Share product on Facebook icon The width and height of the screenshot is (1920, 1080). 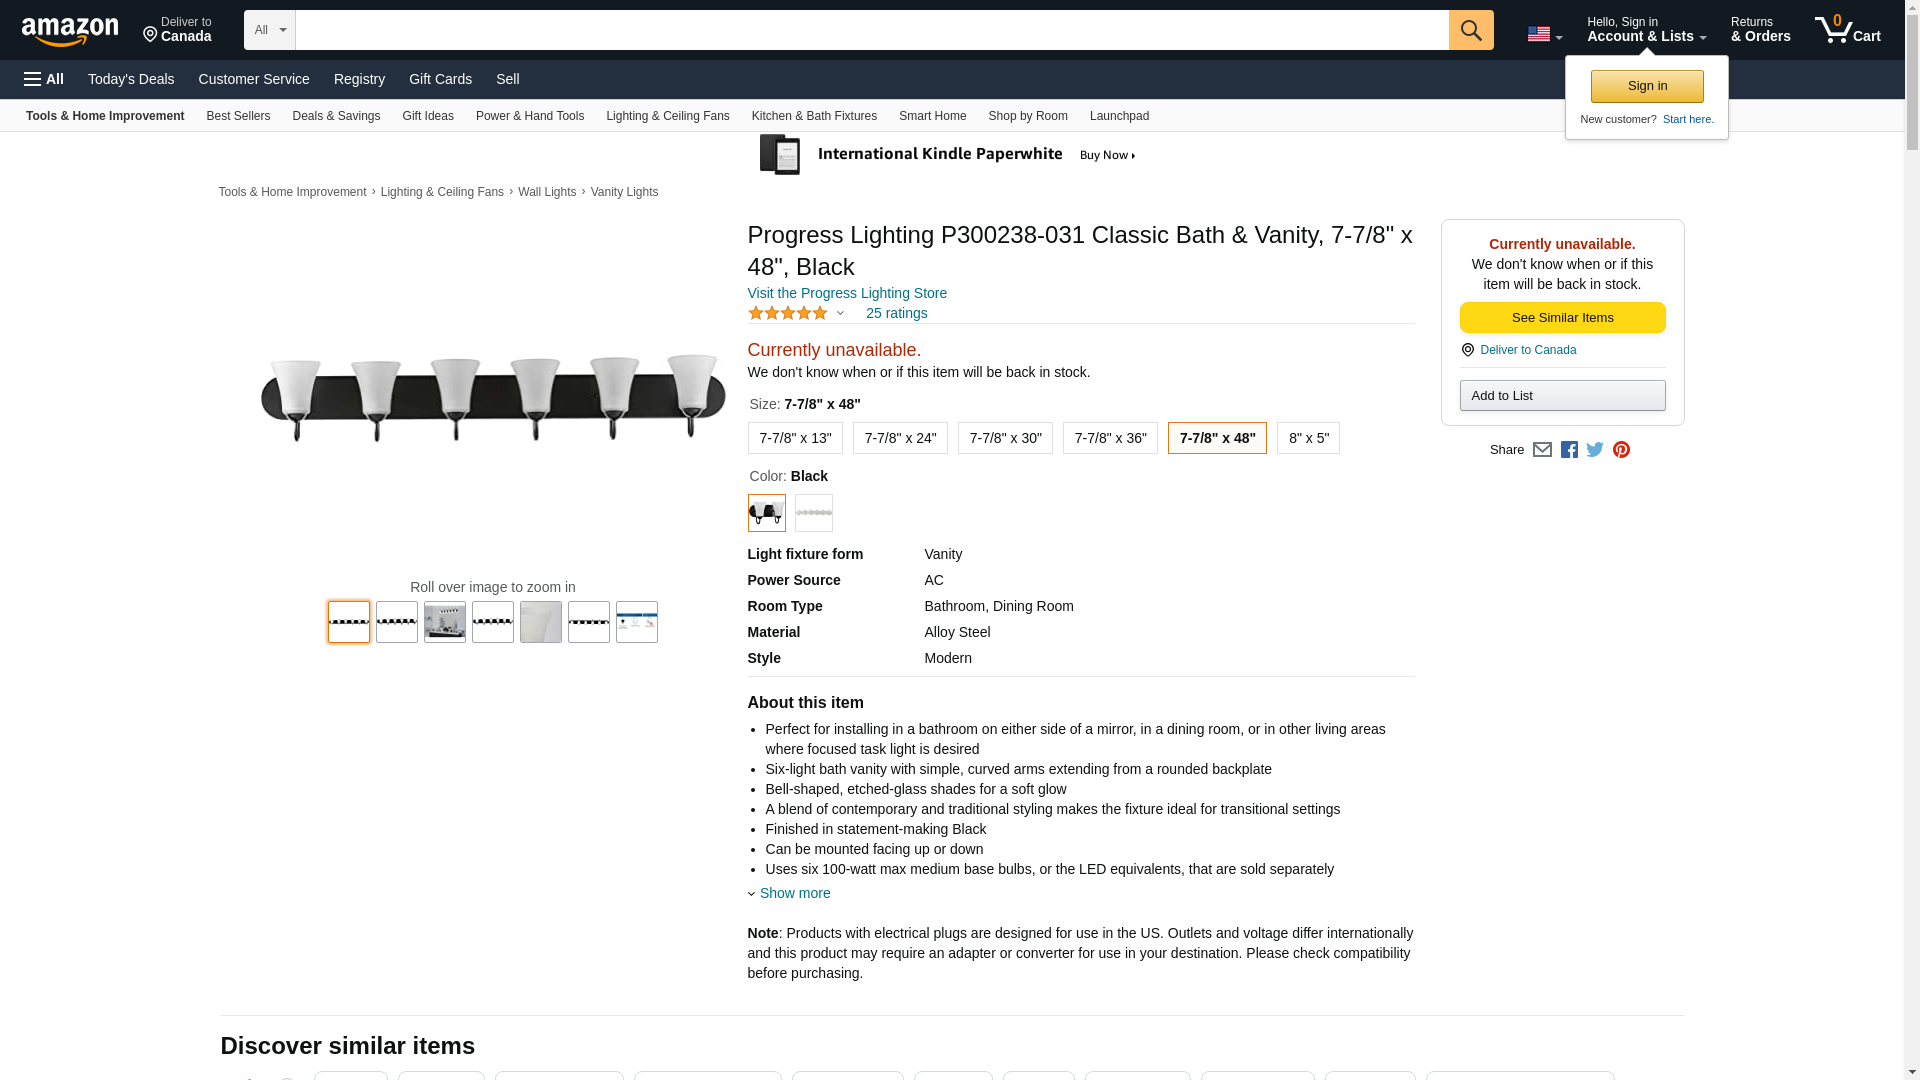pos(1569,450)
